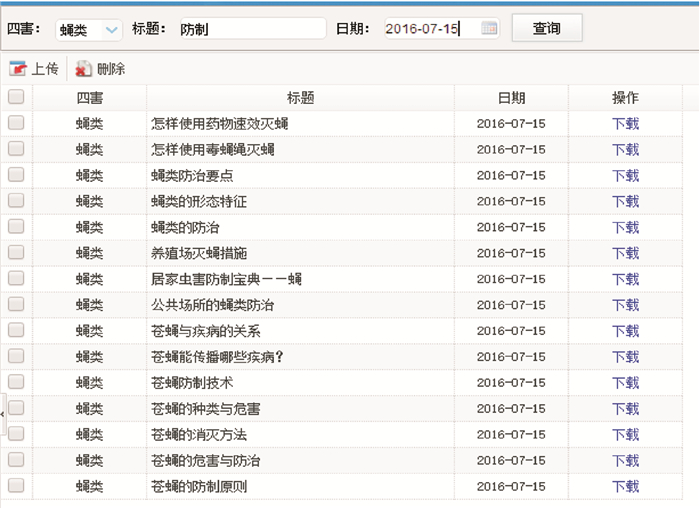Click 下载 for 公共场所的蝇类防治
The height and width of the screenshot is (508, 700).
[x=625, y=305]
